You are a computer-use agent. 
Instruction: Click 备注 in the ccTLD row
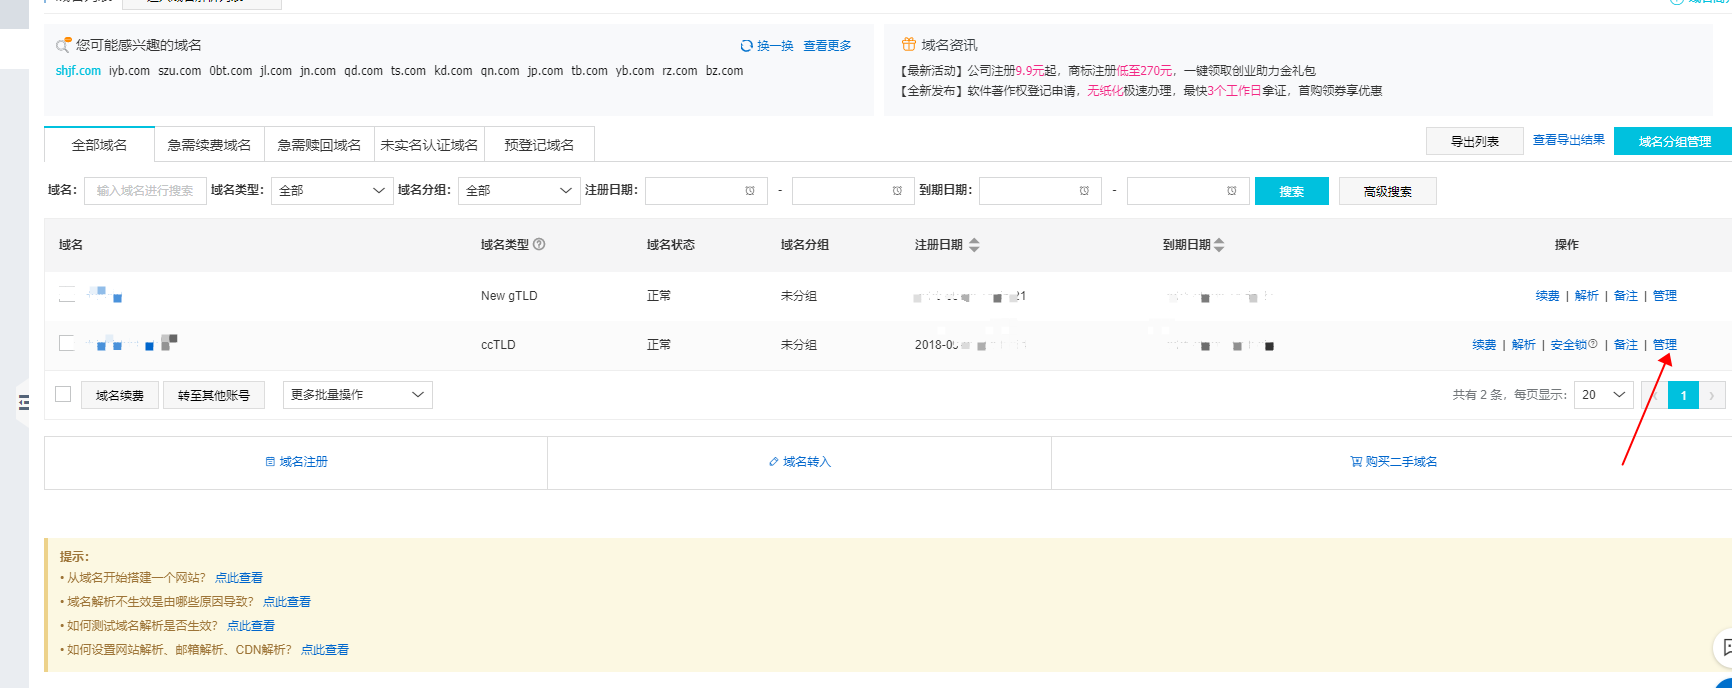[1626, 344]
